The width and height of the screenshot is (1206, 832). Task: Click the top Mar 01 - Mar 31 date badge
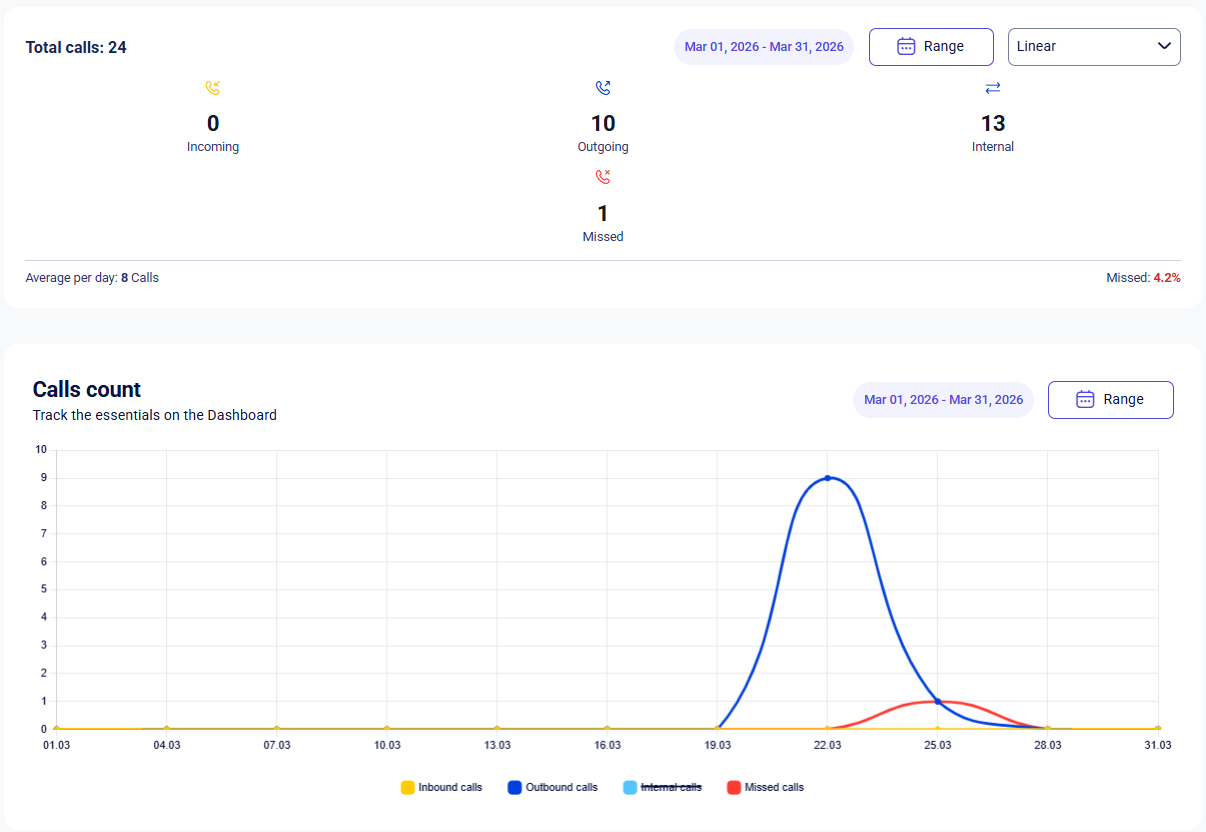click(x=764, y=47)
